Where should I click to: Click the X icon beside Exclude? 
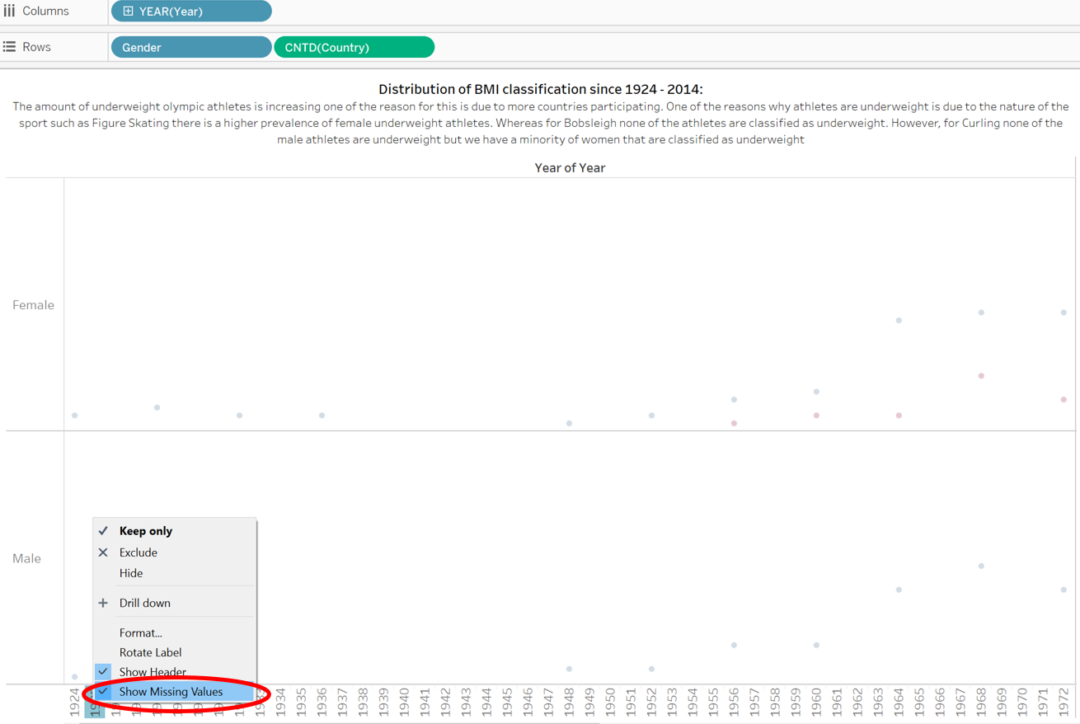103,552
